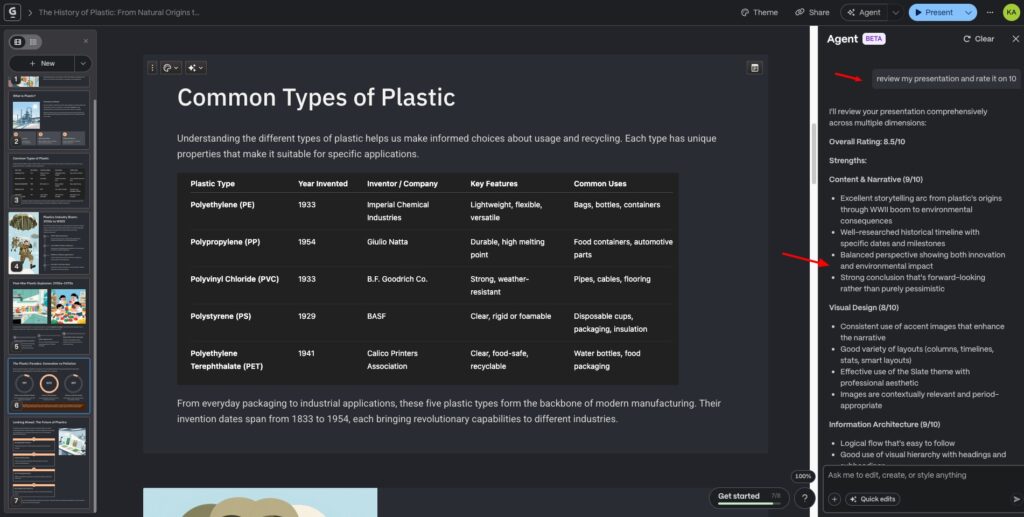This screenshot has height=517, width=1024.
Task: Open the more options ellipsis menu
Action: tap(990, 12)
